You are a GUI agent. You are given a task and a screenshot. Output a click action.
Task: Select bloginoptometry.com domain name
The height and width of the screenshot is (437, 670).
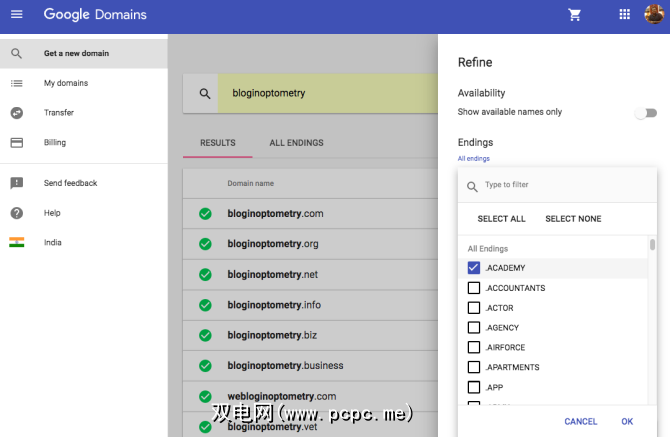[x=275, y=214]
